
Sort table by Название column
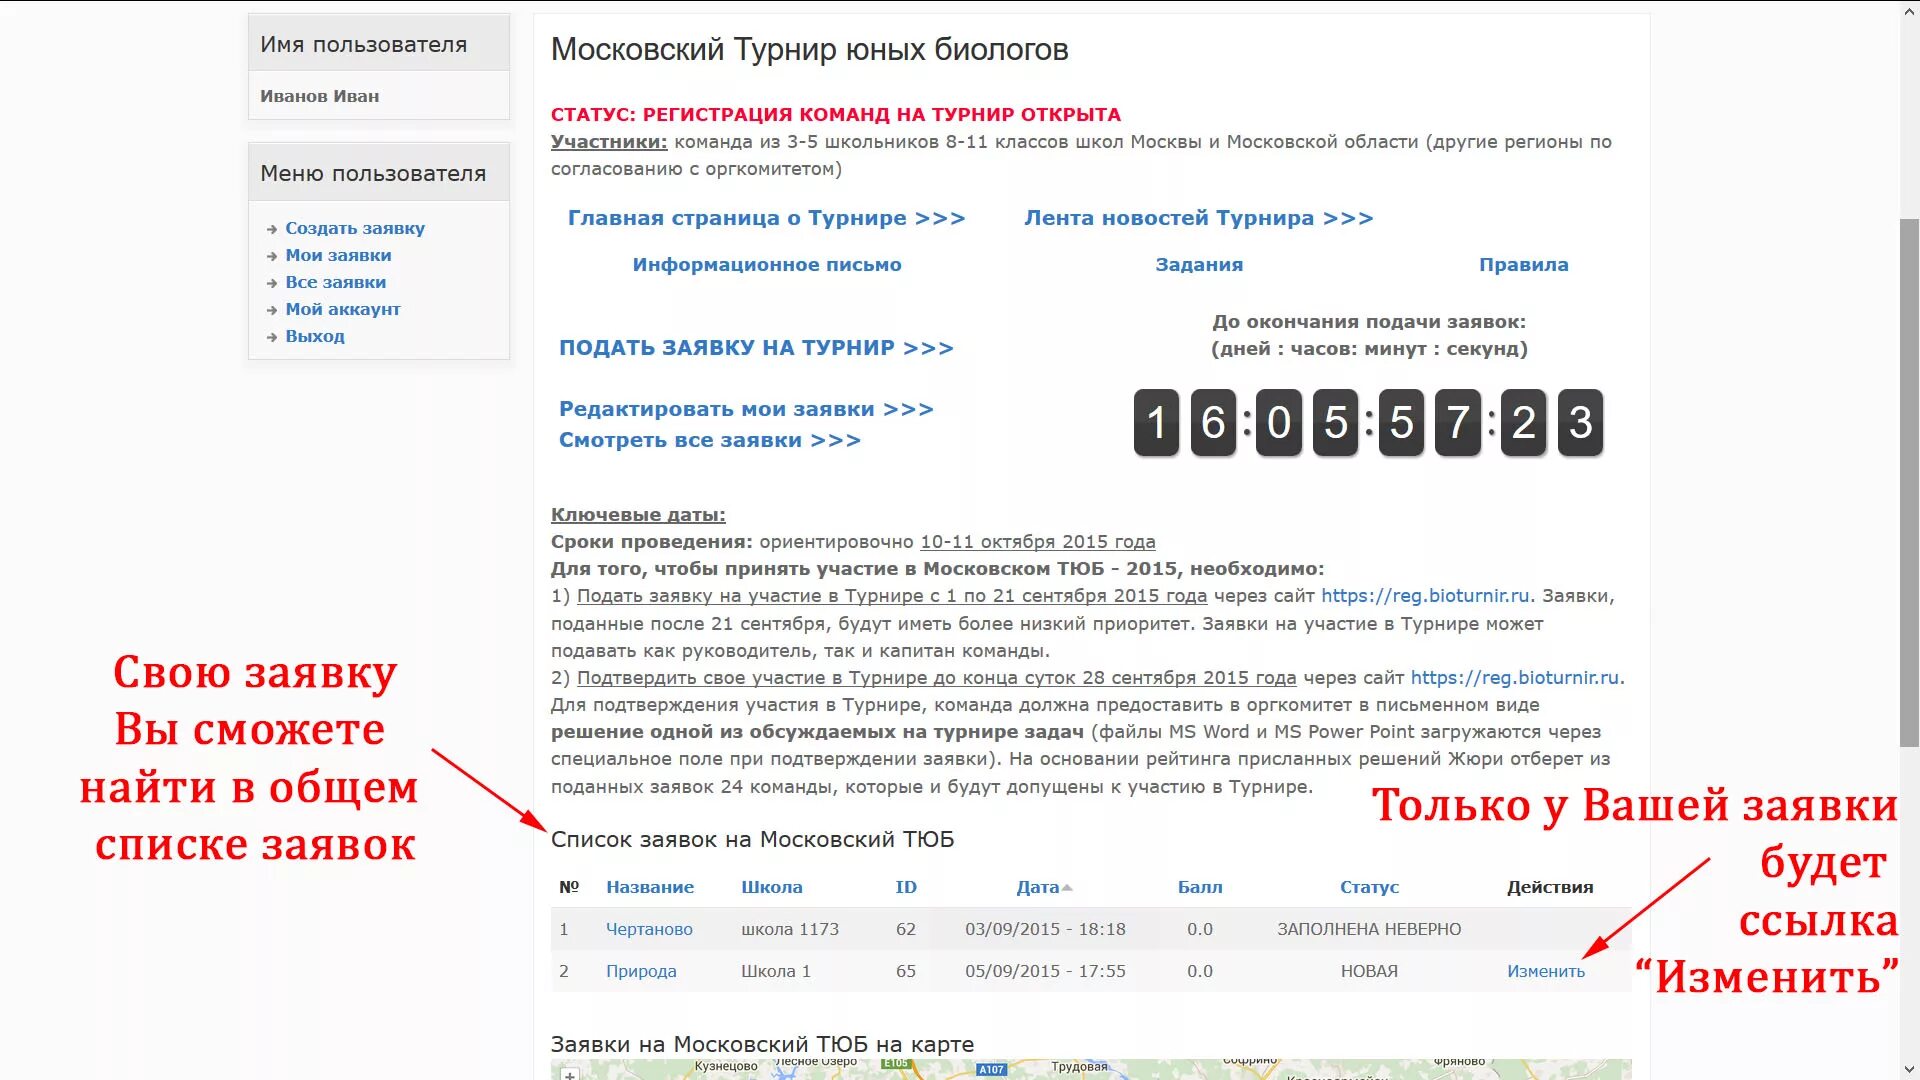coord(650,887)
